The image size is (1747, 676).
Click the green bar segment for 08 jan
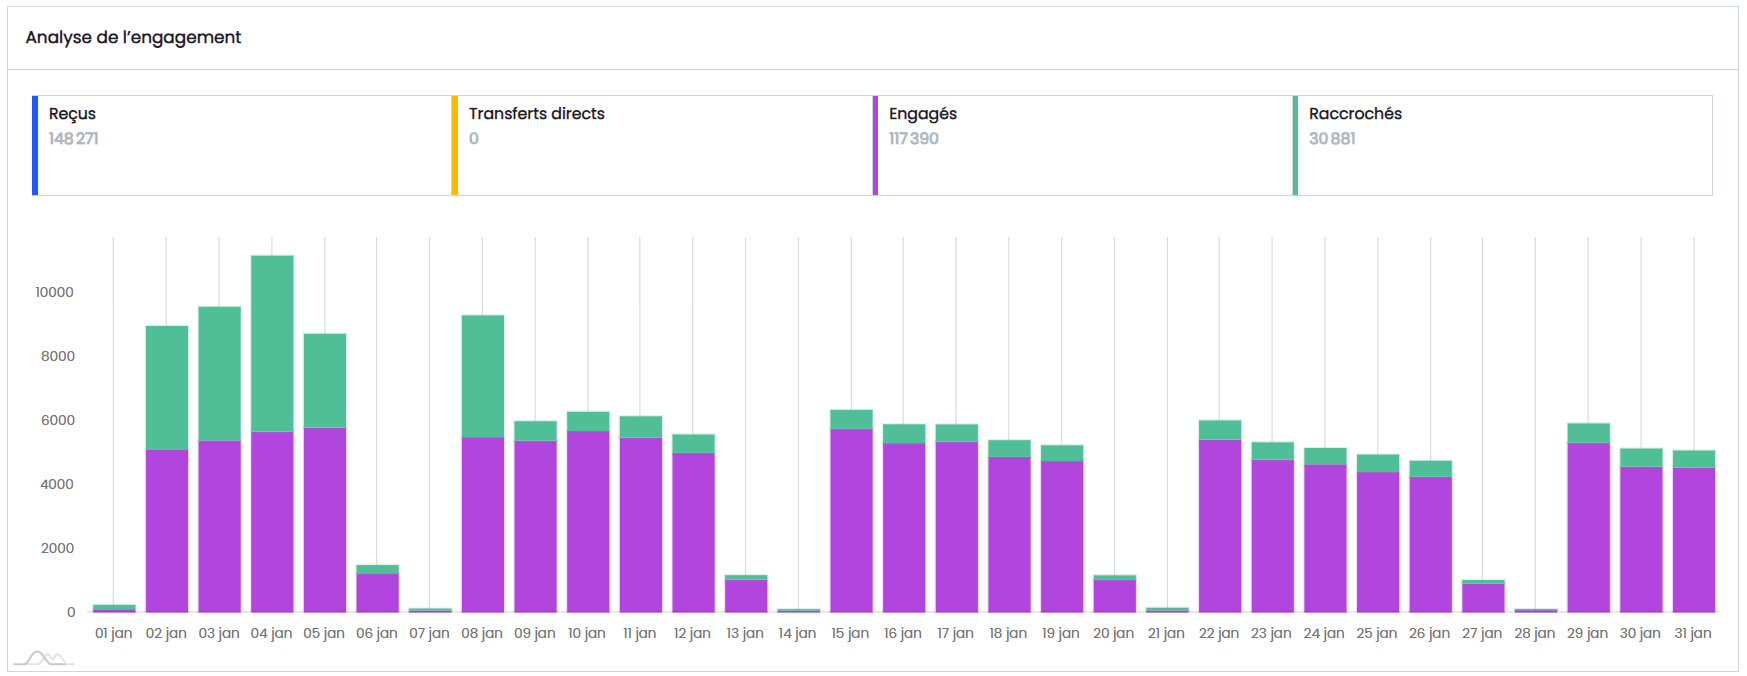coord(483,376)
